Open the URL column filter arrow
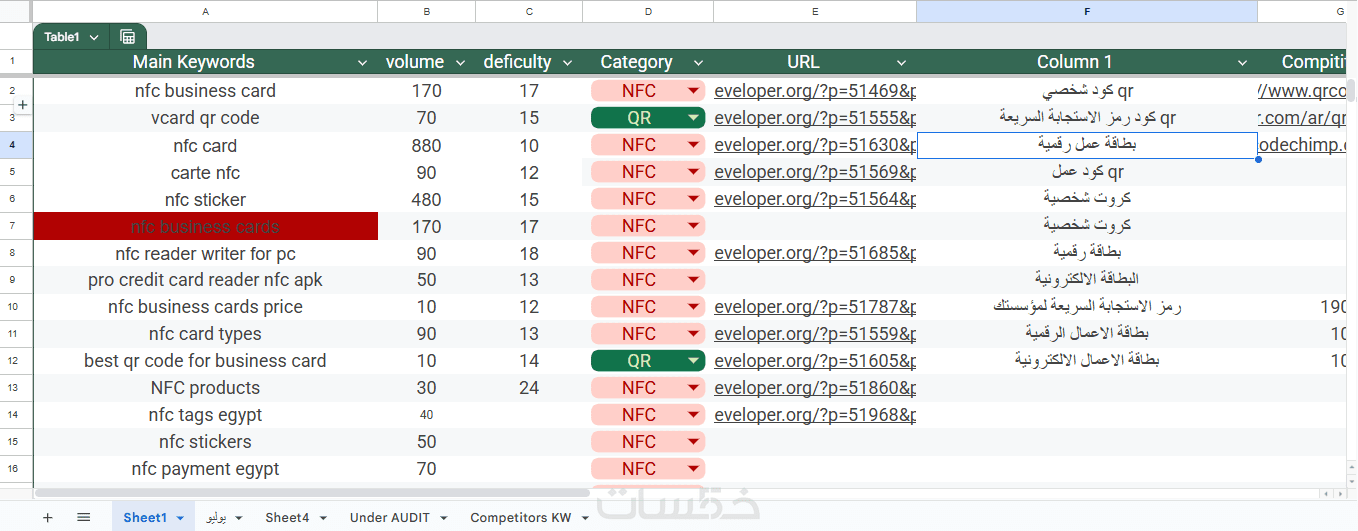This screenshot has height=531, width=1358. (901, 62)
